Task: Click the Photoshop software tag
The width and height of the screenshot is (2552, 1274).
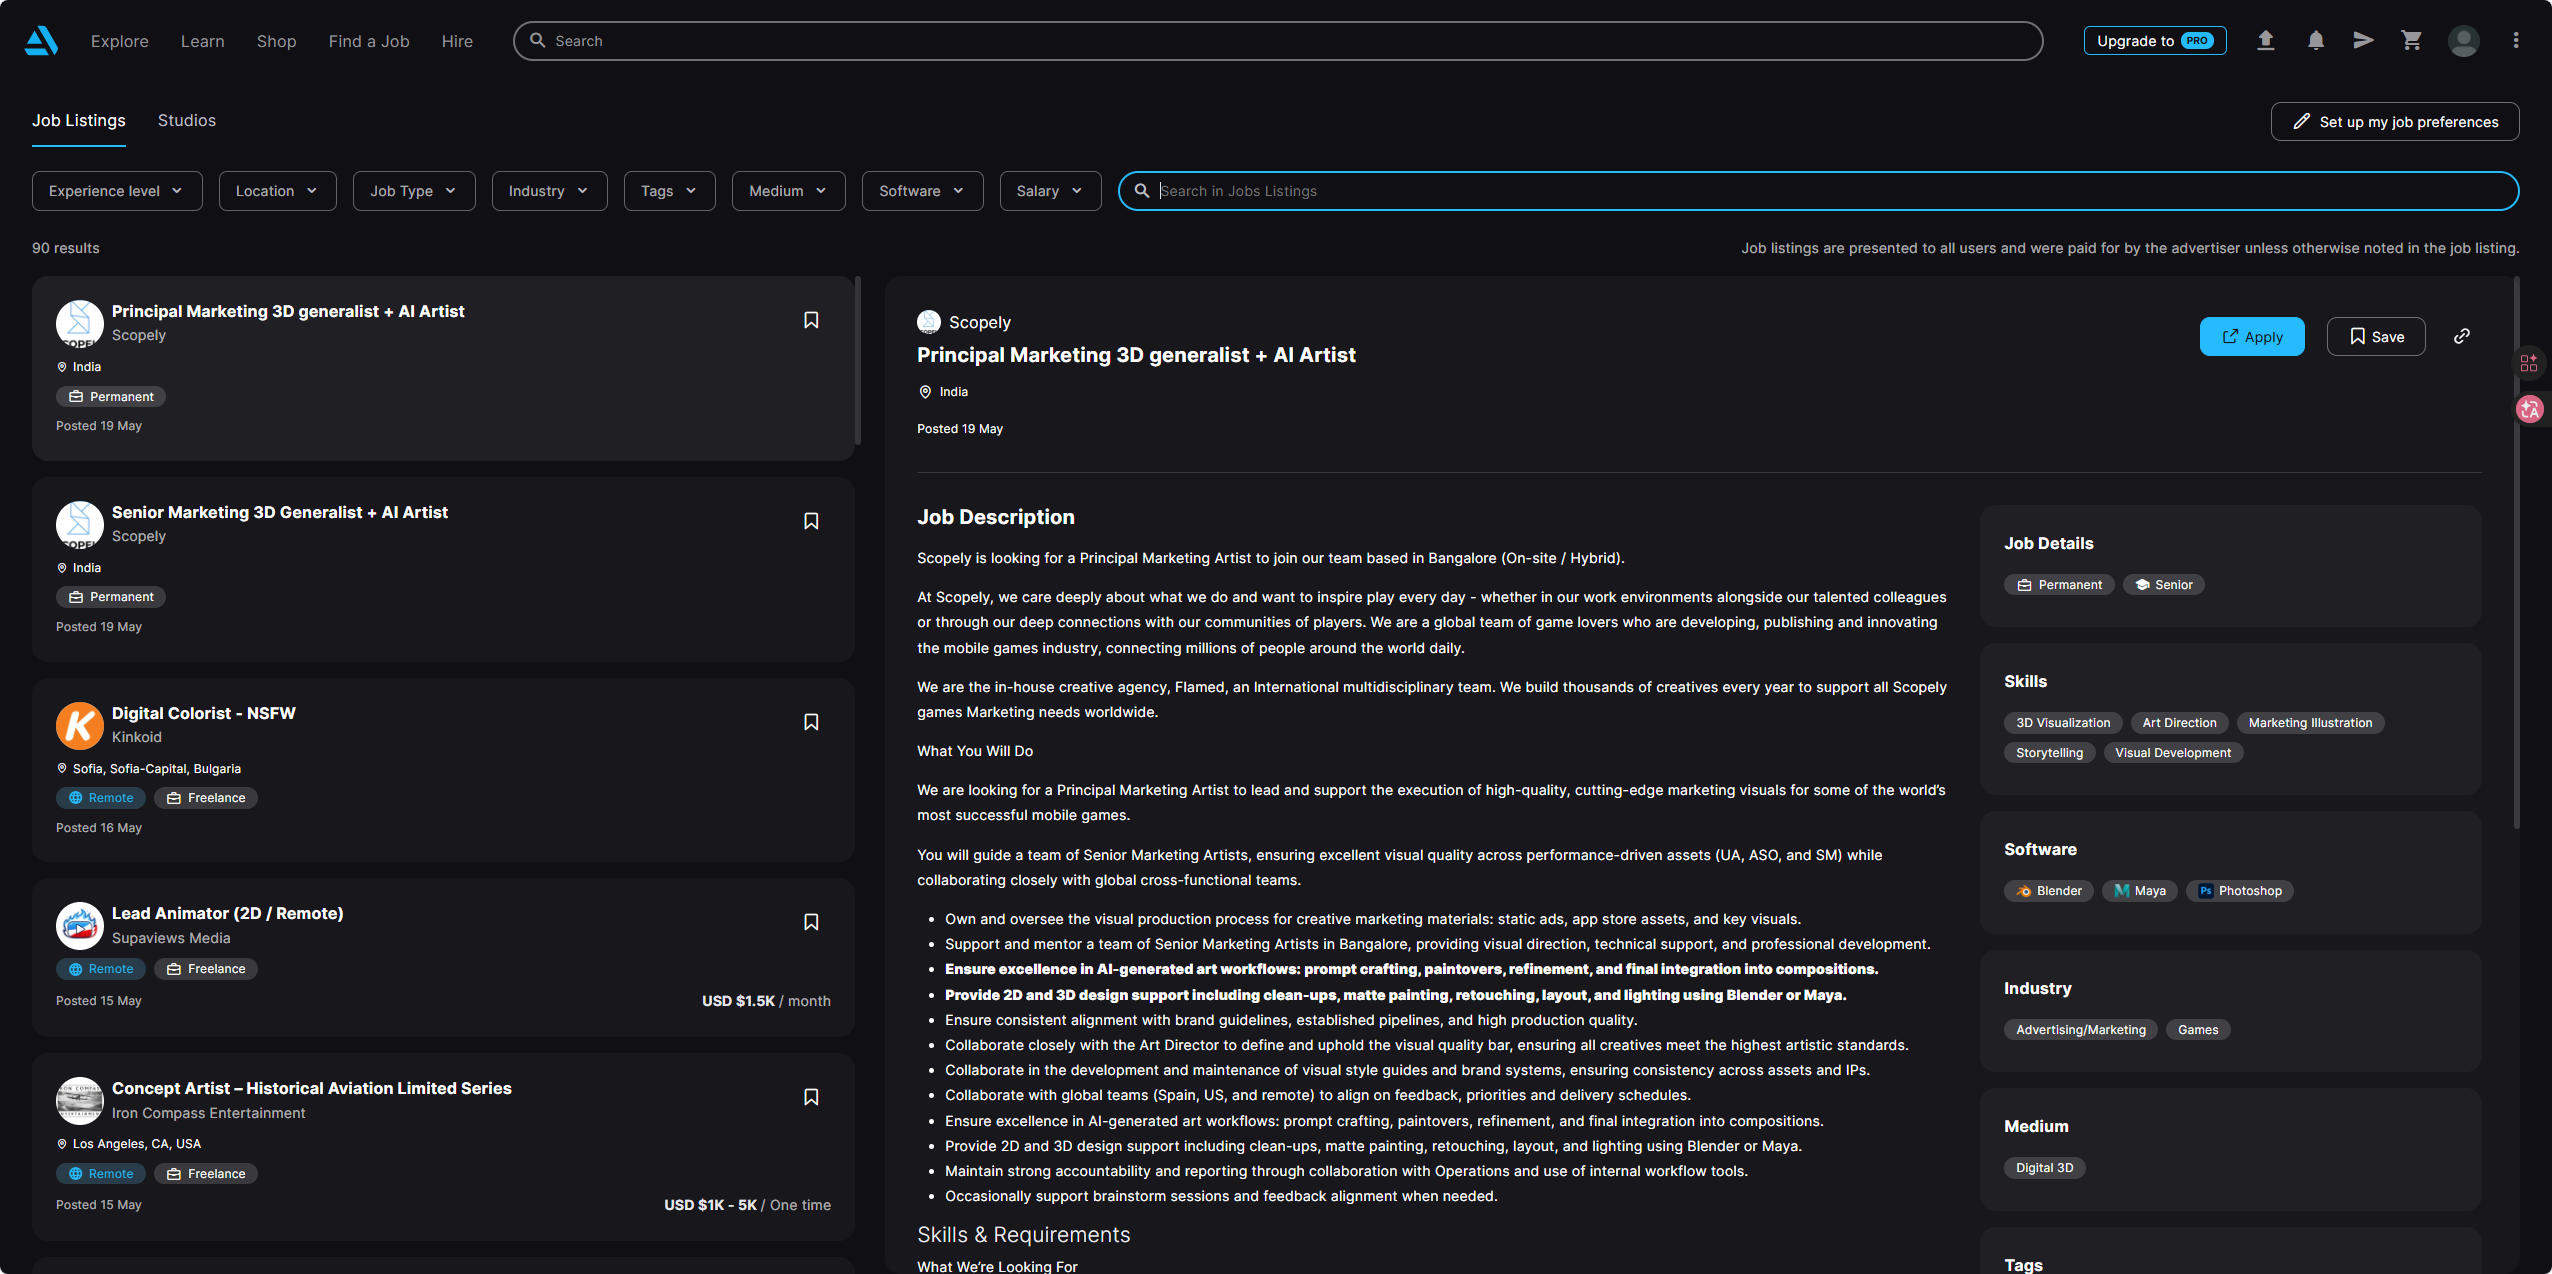Action: coord(2240,891)
